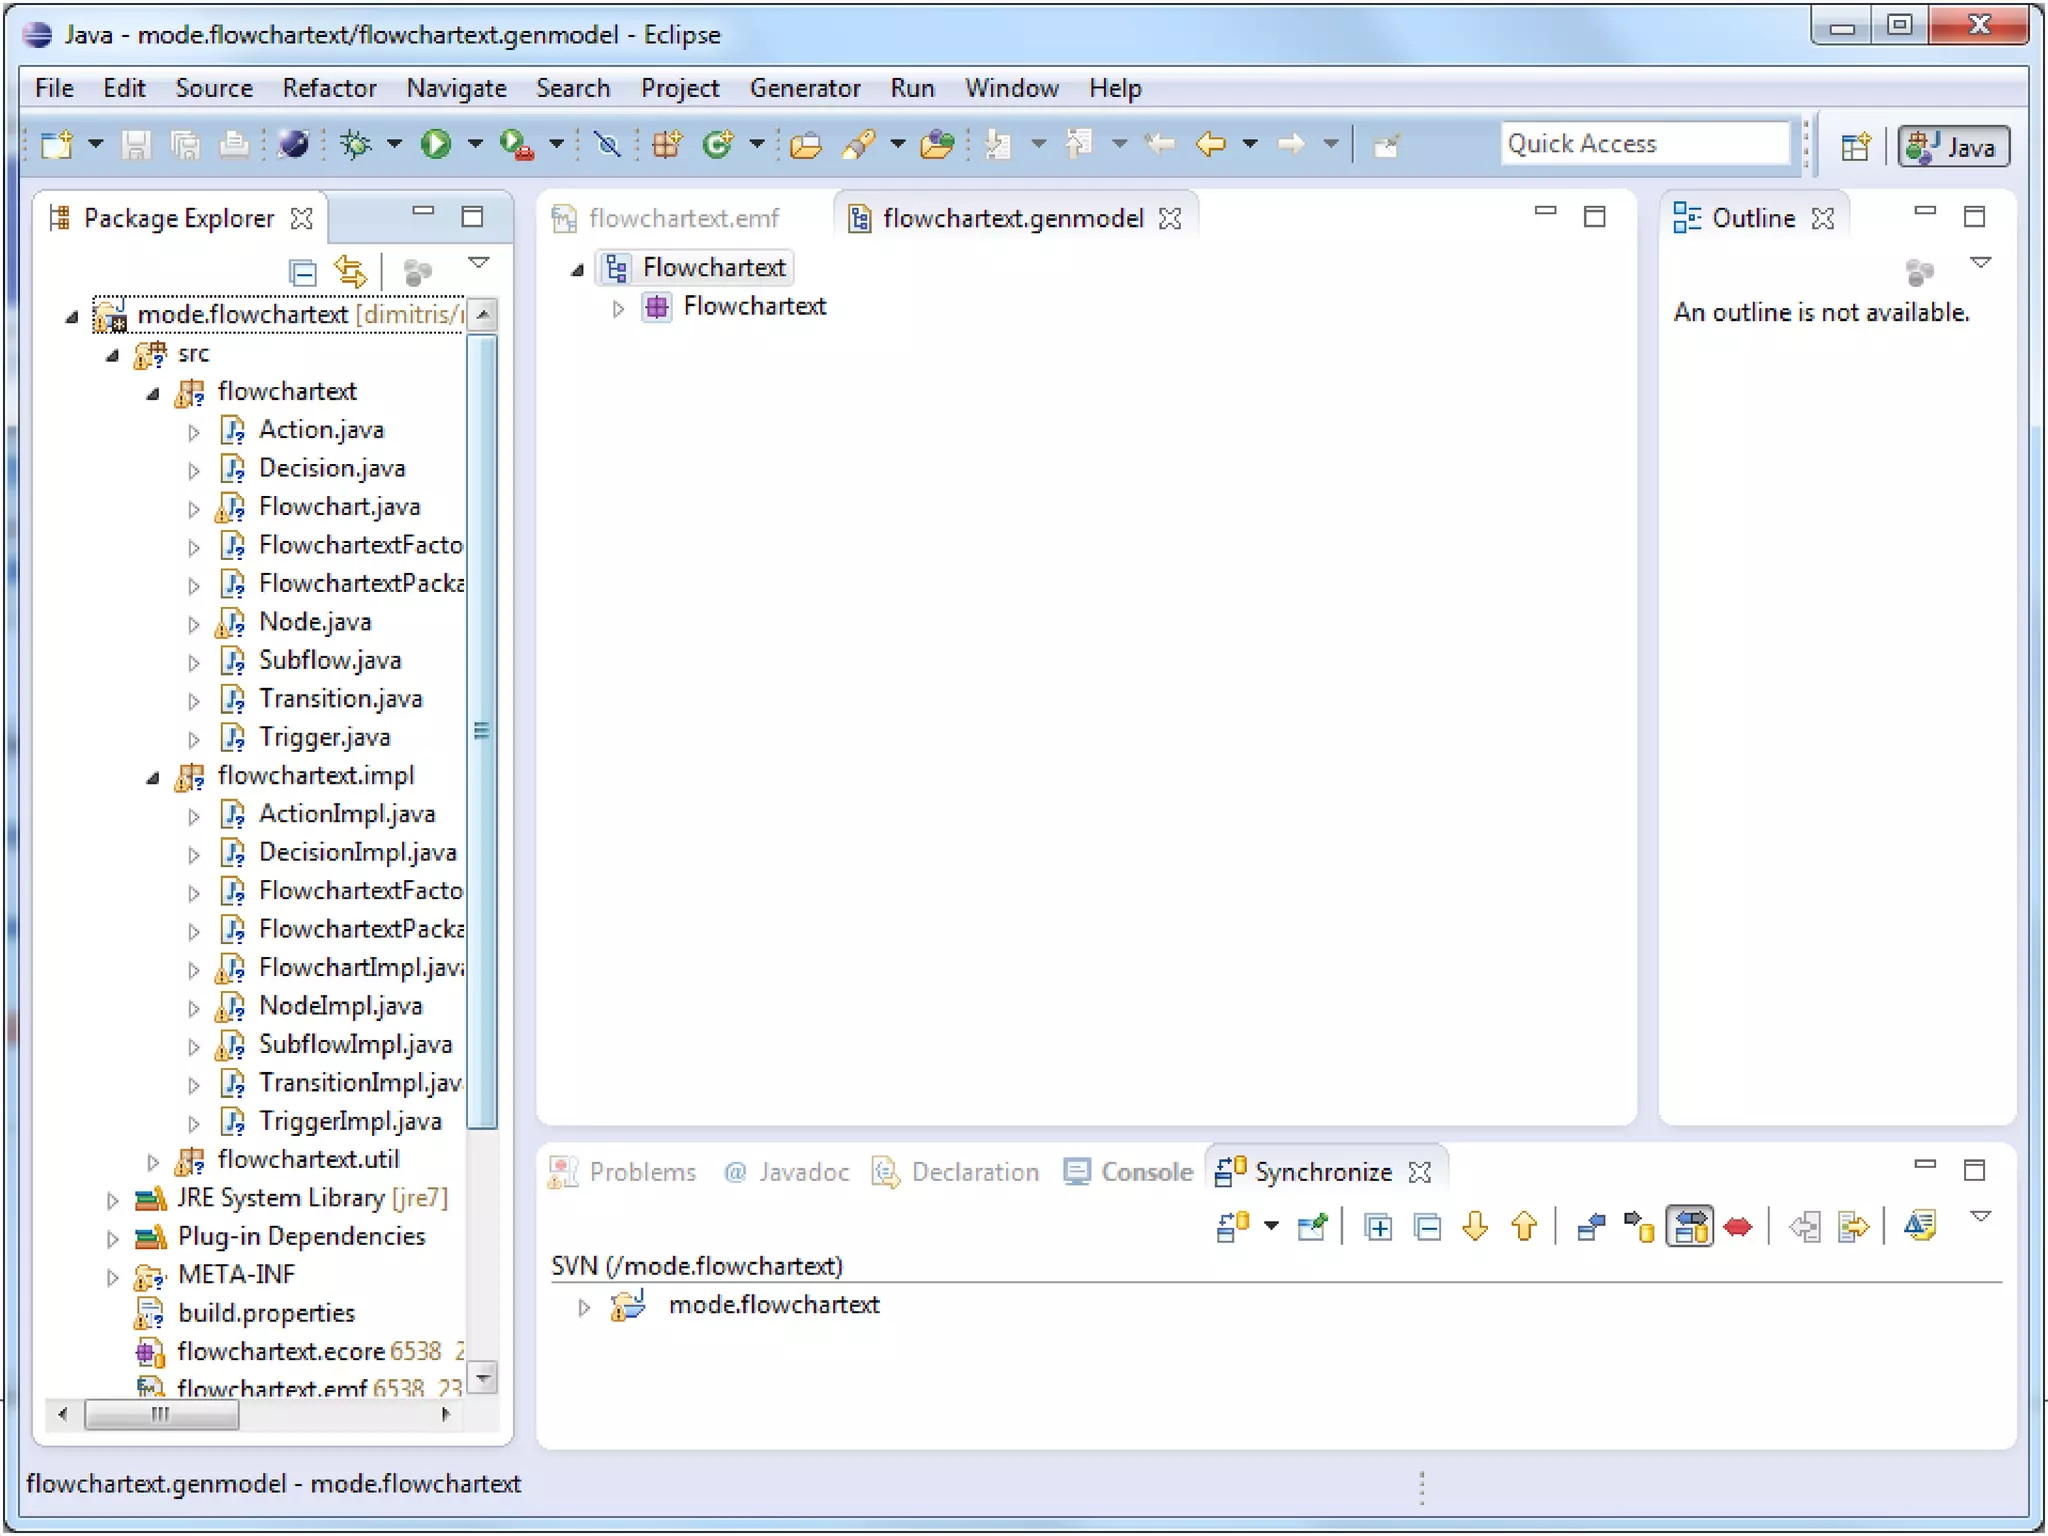Collapse the flowchartext.impl package
This screenshot has width=2048, height=1536.
tap(152, 777)
